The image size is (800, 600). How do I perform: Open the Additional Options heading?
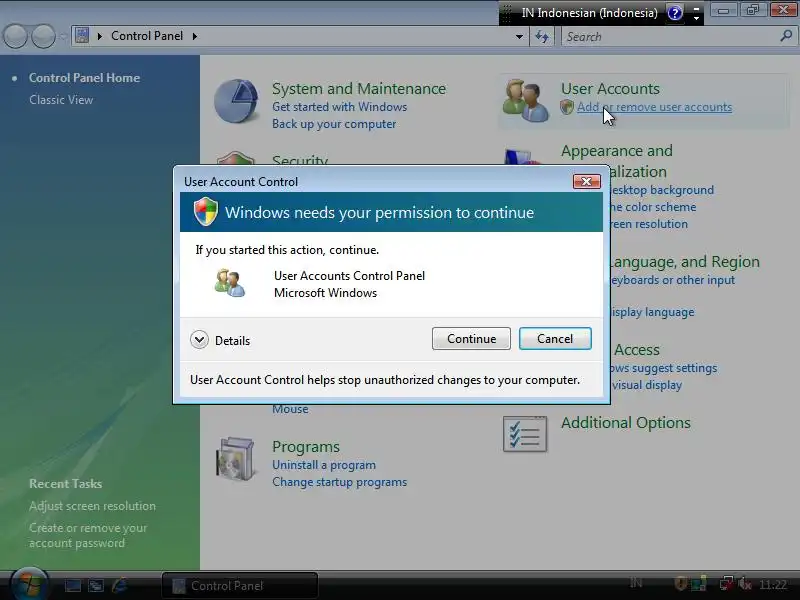[626, 422]
